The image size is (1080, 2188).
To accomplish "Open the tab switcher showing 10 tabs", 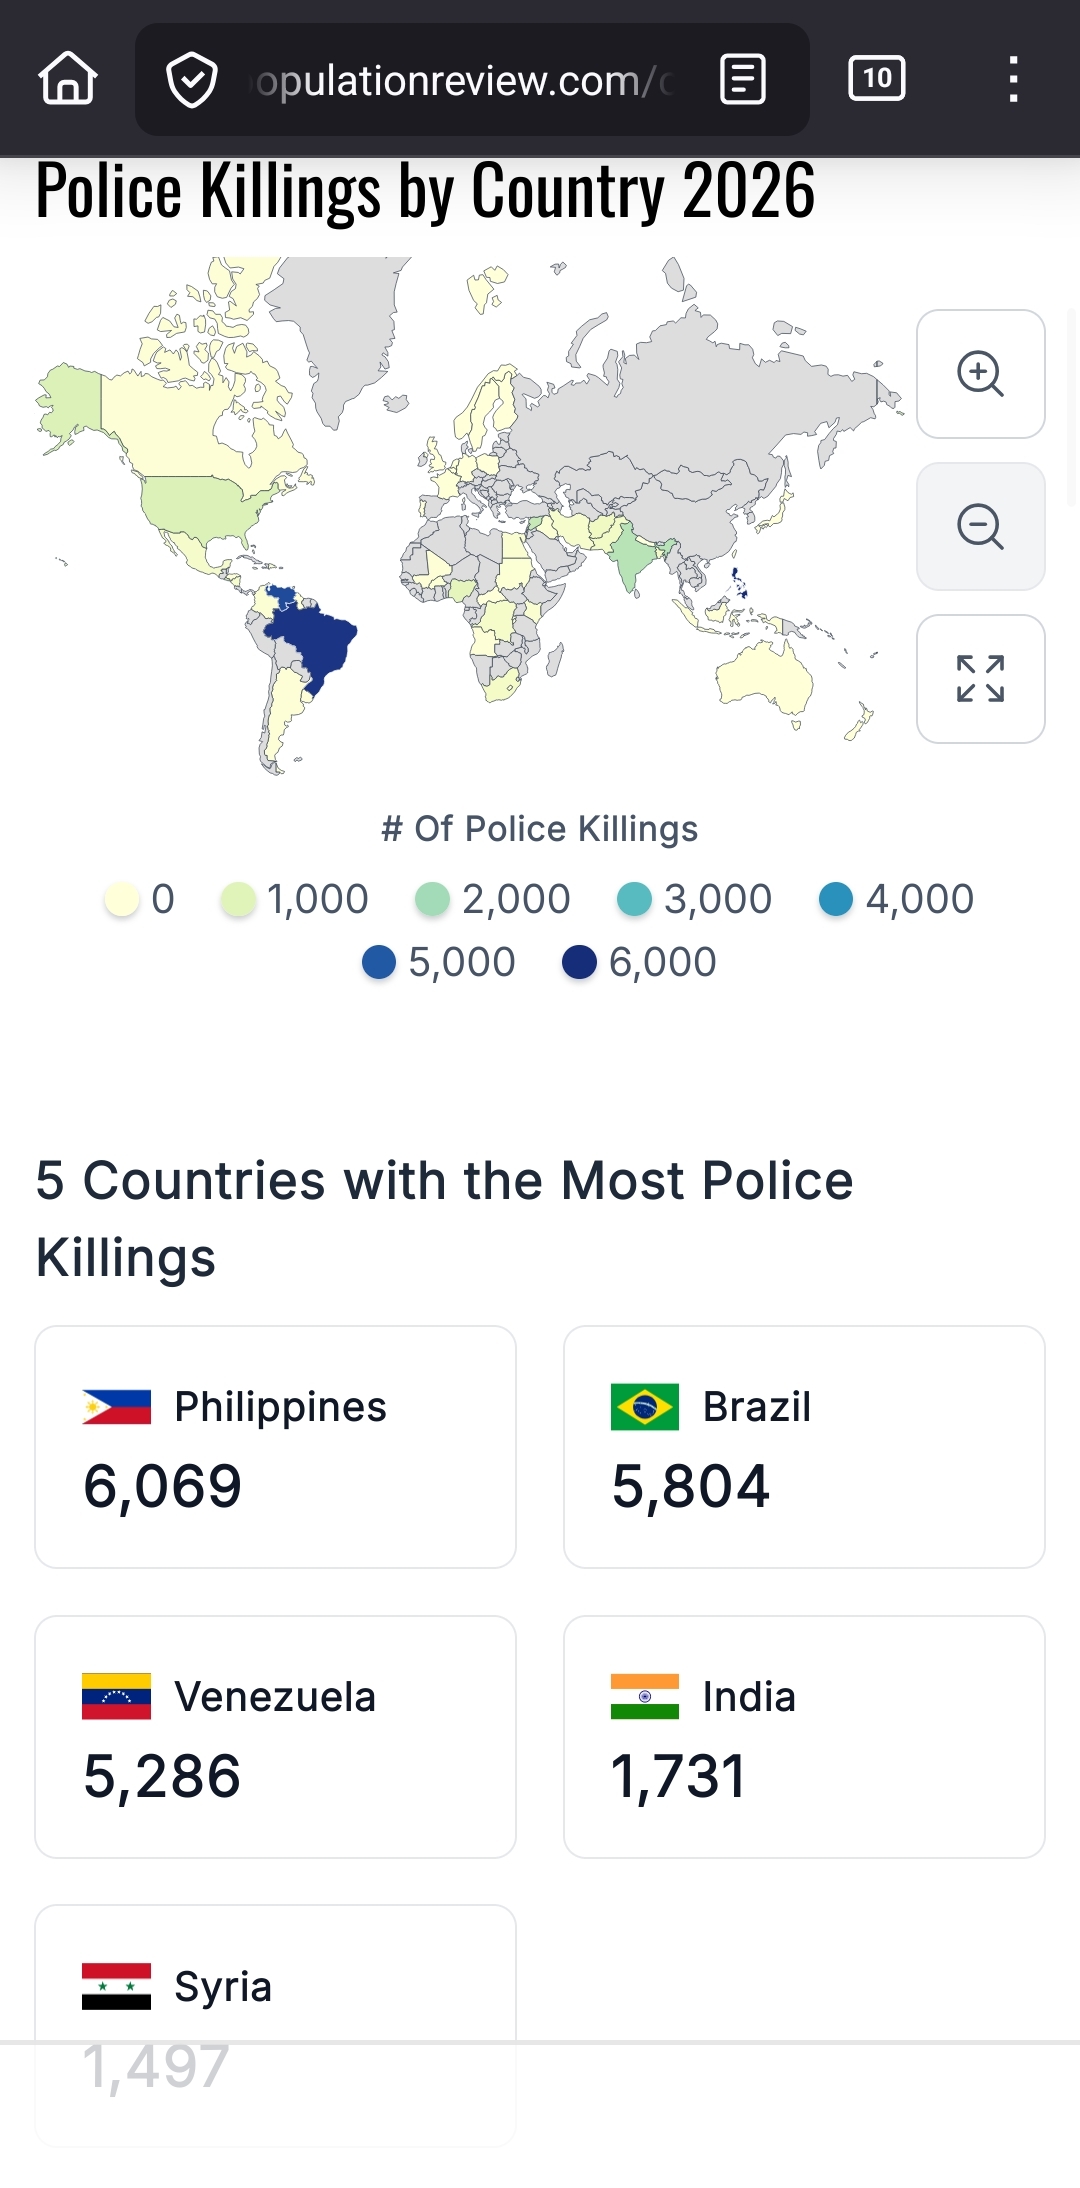I will (877, 79).
